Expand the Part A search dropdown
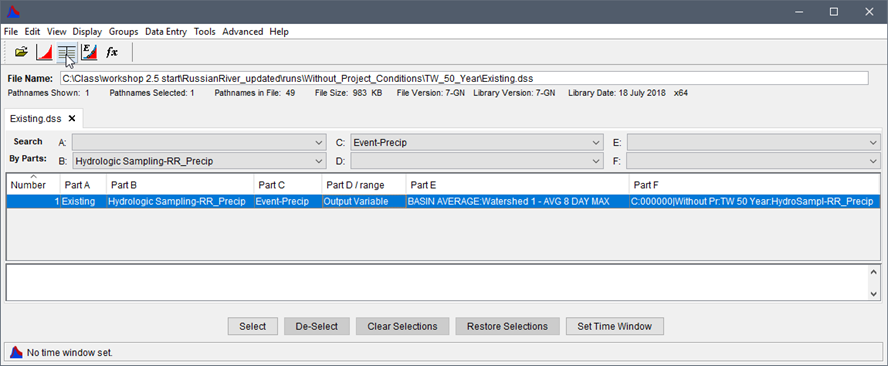The width and height of the screenshot is (888, 366). coord(320,143)
